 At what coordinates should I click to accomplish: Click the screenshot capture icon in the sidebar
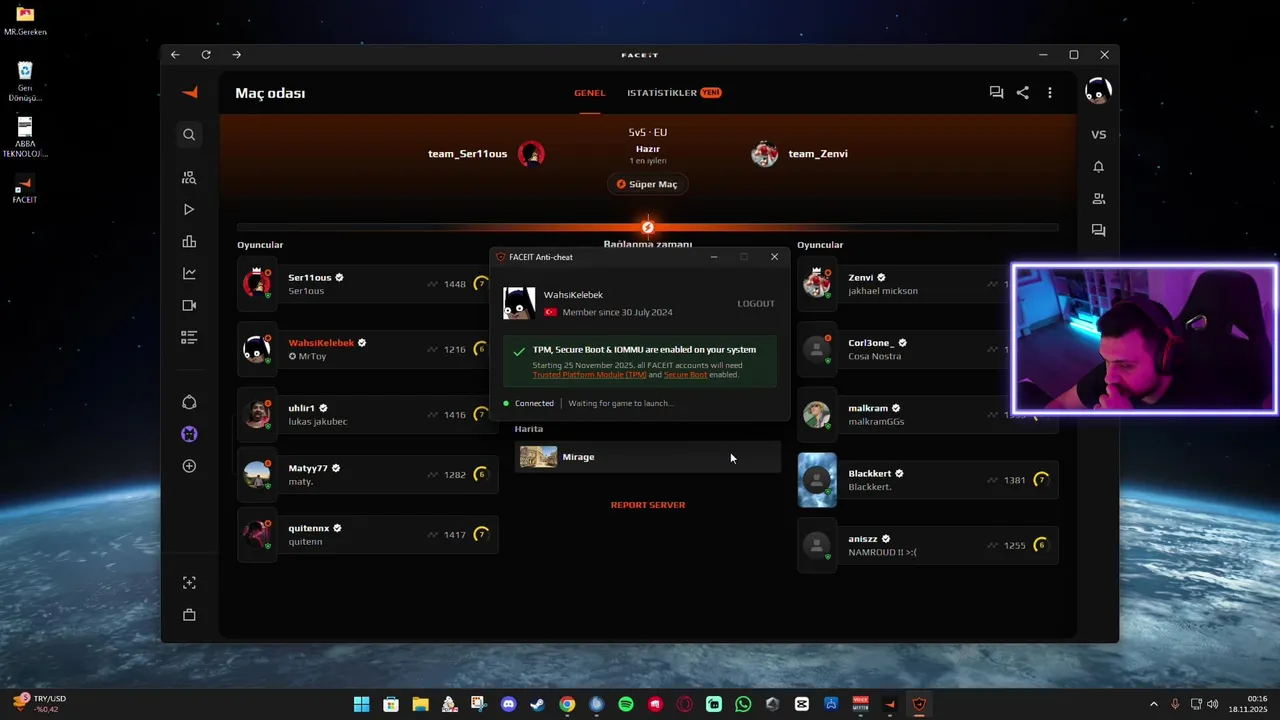tap(189, 583)
